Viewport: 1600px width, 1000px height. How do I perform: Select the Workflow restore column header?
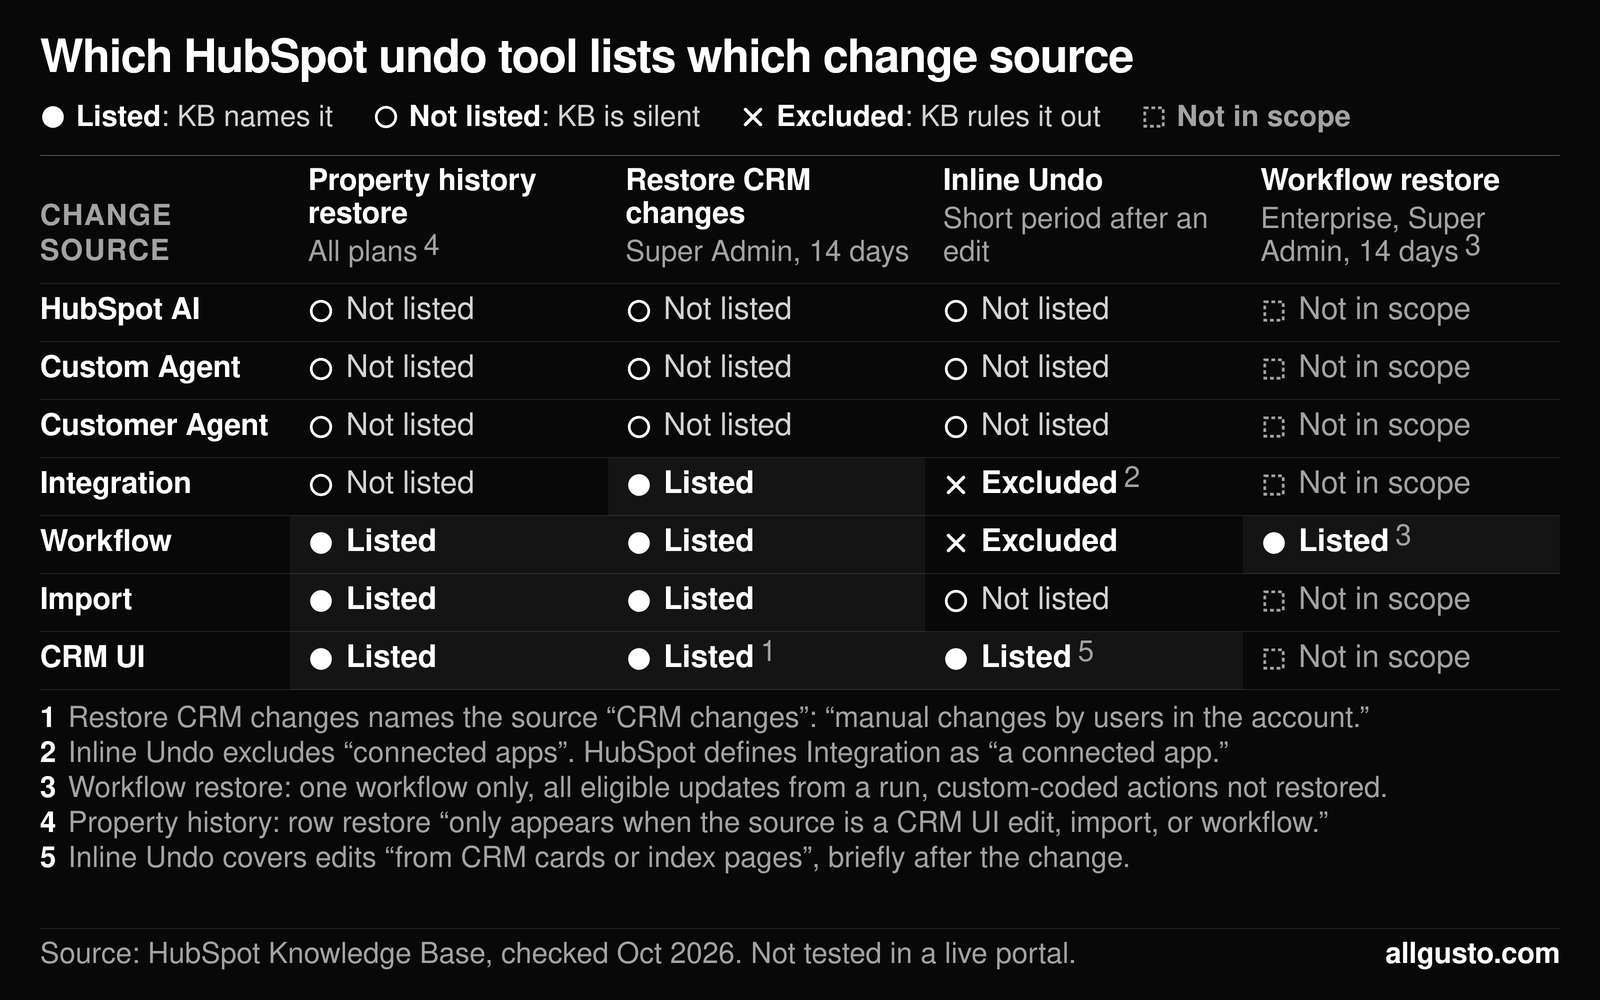tap(1380, 180)
